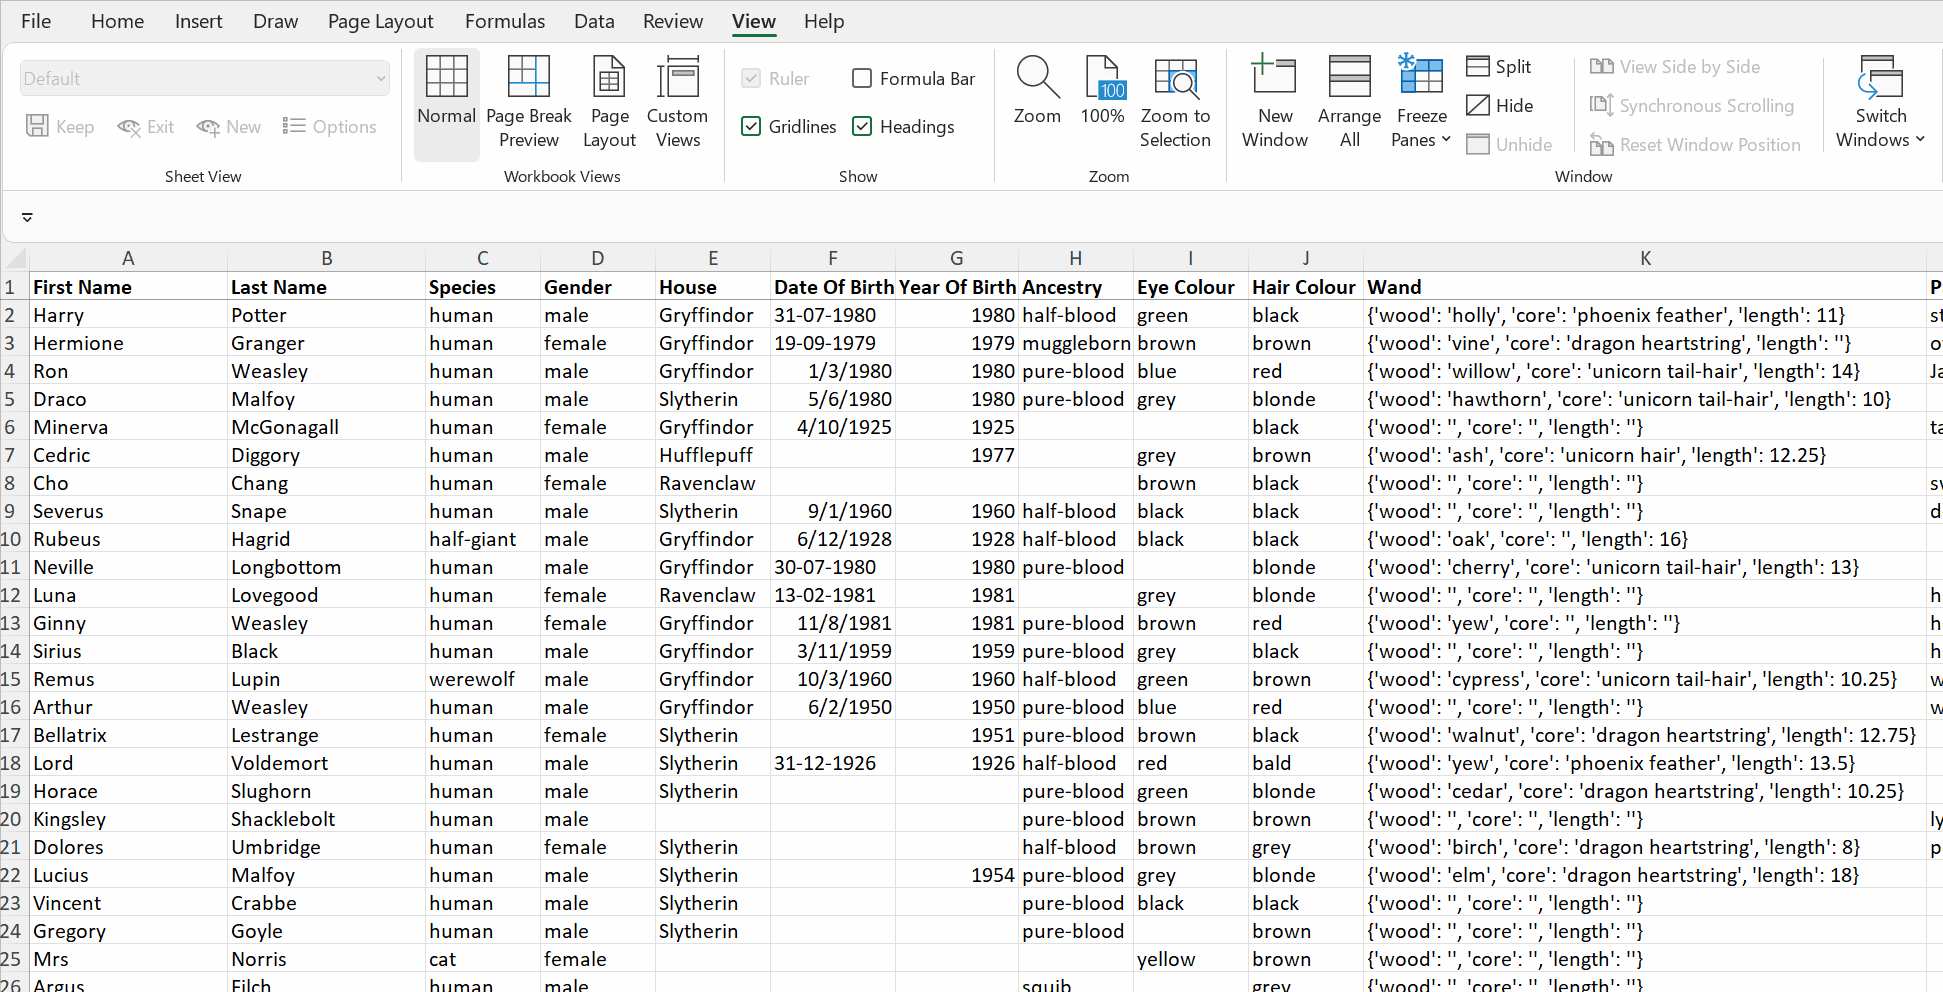1943x992 pixels.
Task: Open the Review tab
Action: click(x=672, y=21)
